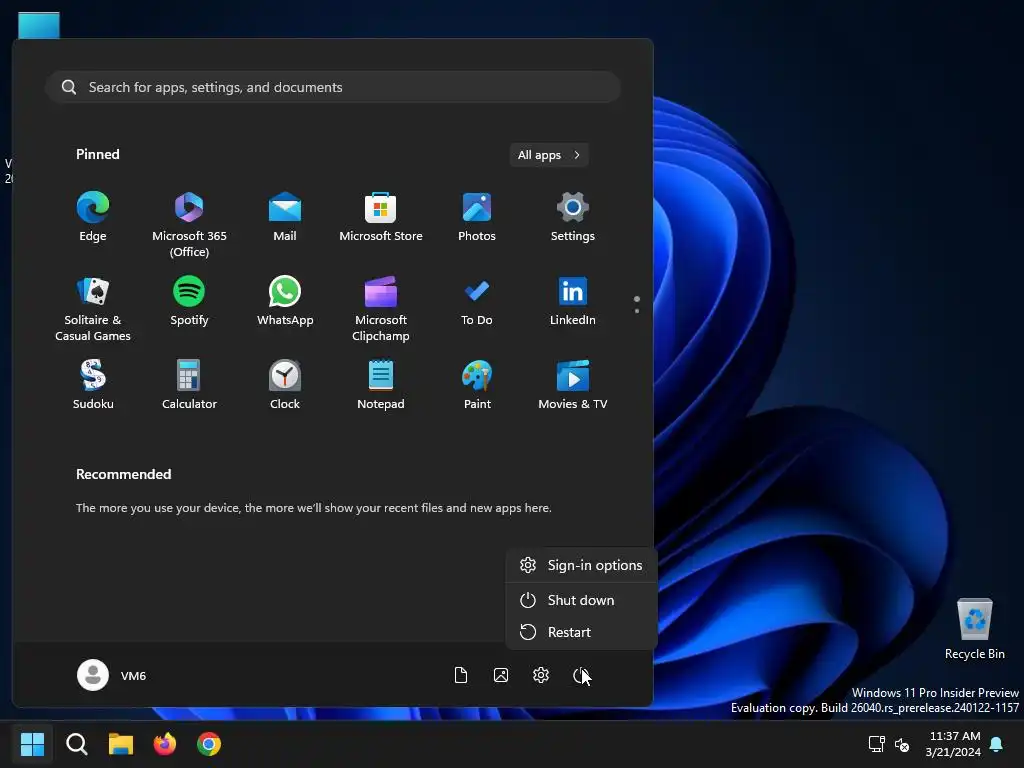Select Sign-in options from power menu
Viewport: 1024px width, 768px height.
coord(581,565)
